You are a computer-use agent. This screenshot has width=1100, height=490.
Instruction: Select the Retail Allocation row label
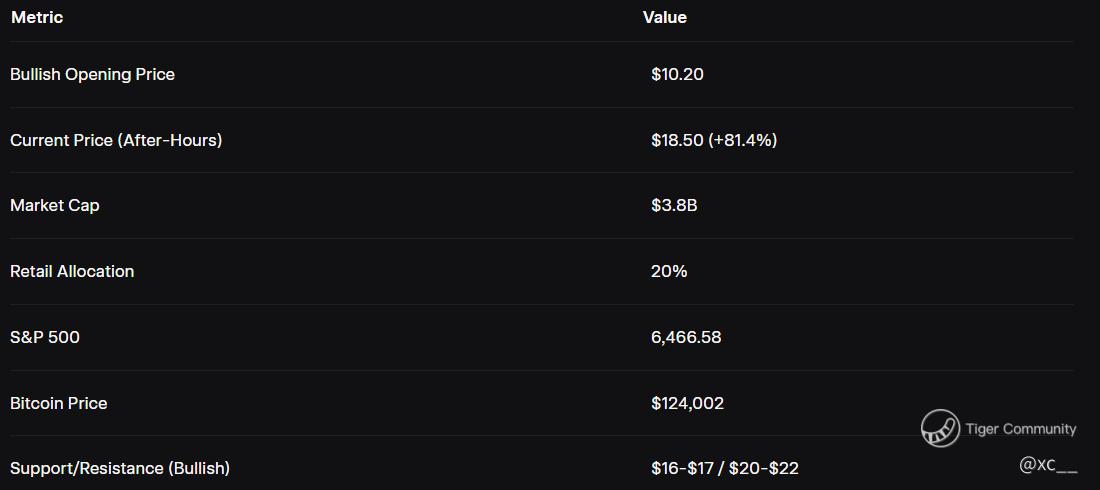pos(72,271)
